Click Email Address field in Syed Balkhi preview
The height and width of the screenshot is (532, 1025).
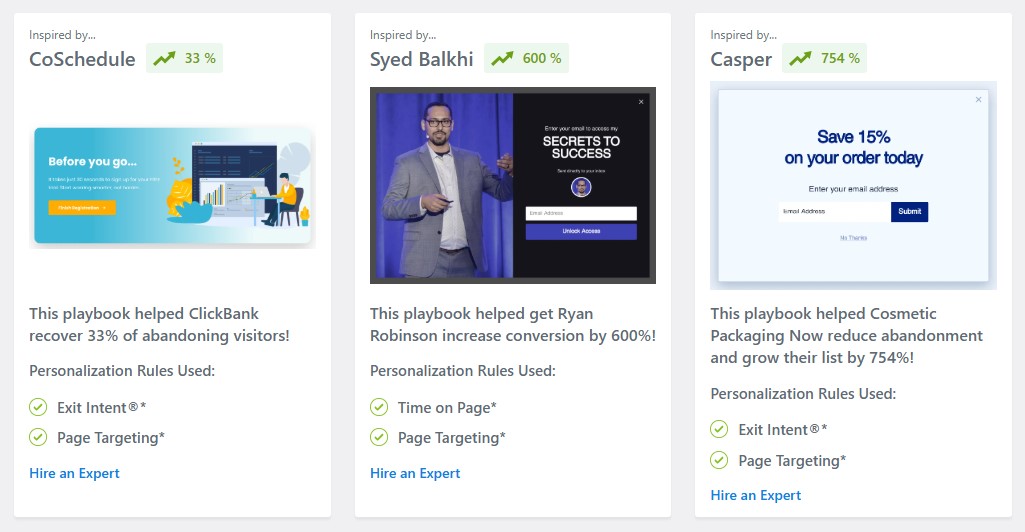(581, 213)
